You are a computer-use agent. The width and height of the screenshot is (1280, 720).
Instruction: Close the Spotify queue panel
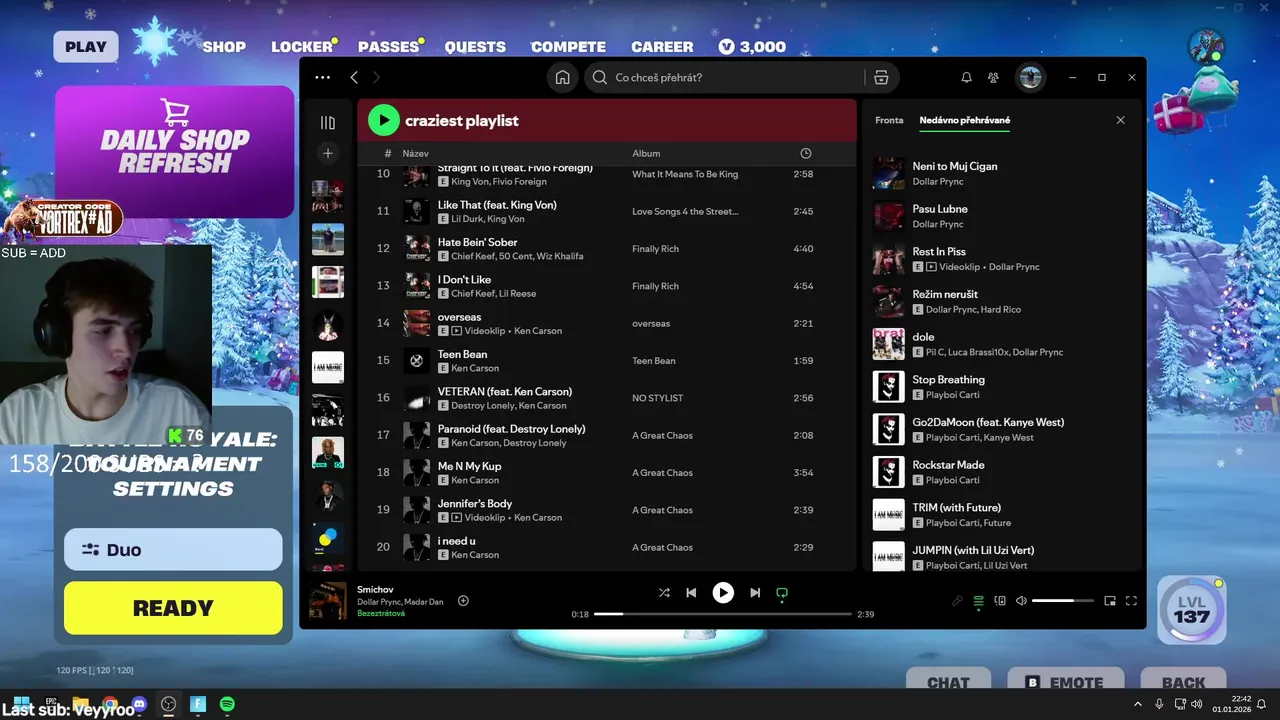pyautogui.click(x=1120, y=120)
